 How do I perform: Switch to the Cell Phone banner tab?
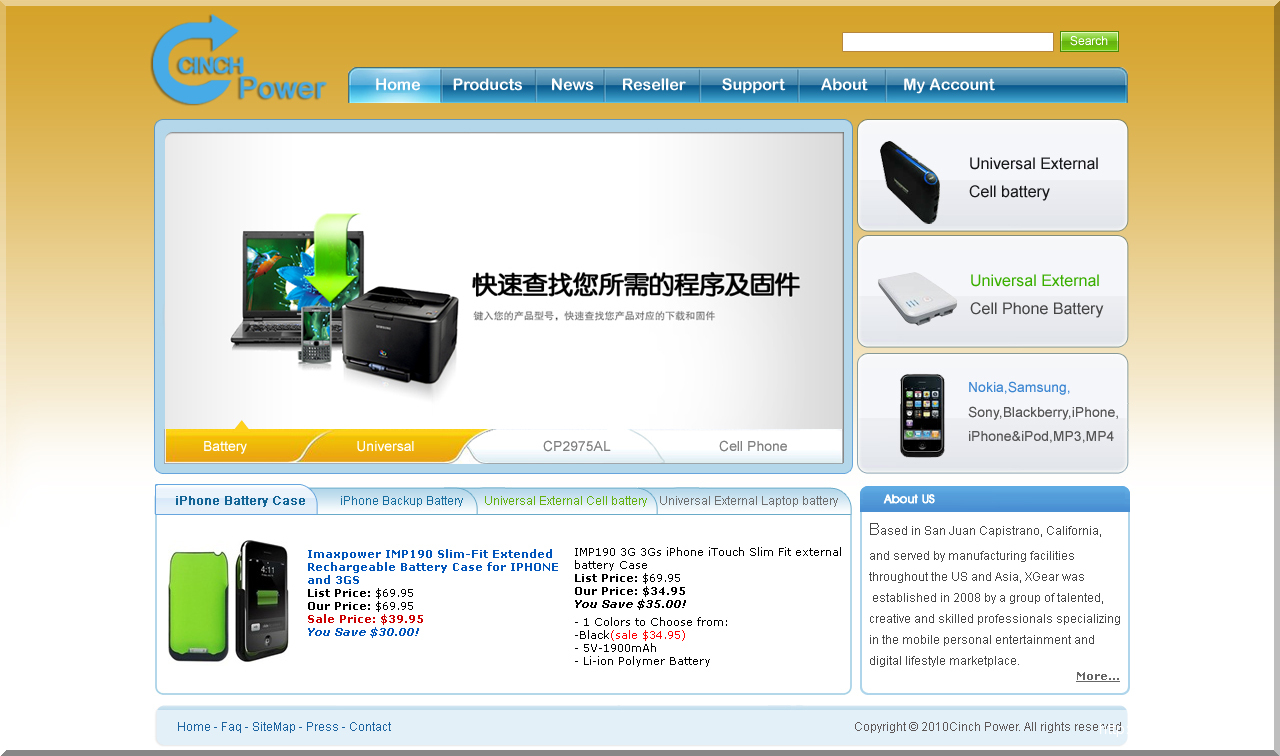[x=752, y=447]
